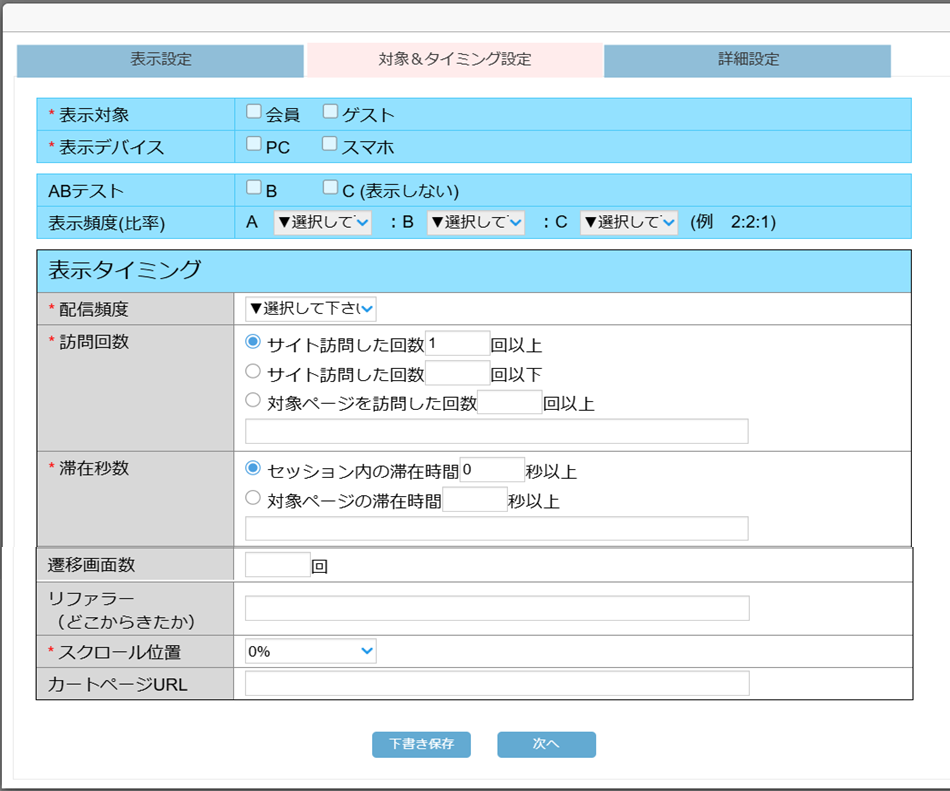Image resolution: width=950 pixels, height=791 pixels.
Task: Open the ratio A dropdown
Action: point(322,222)
